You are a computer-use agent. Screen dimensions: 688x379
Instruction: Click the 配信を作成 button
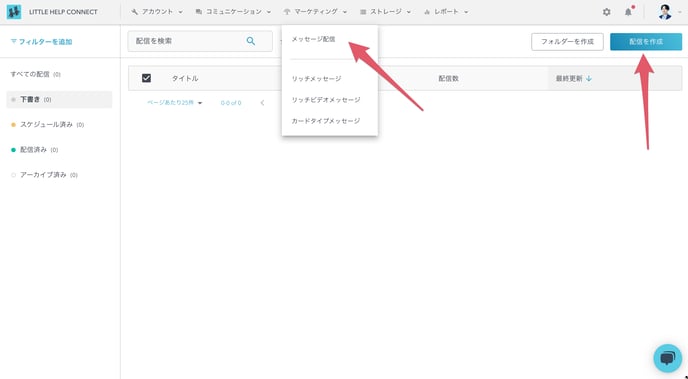pos(646,42)
